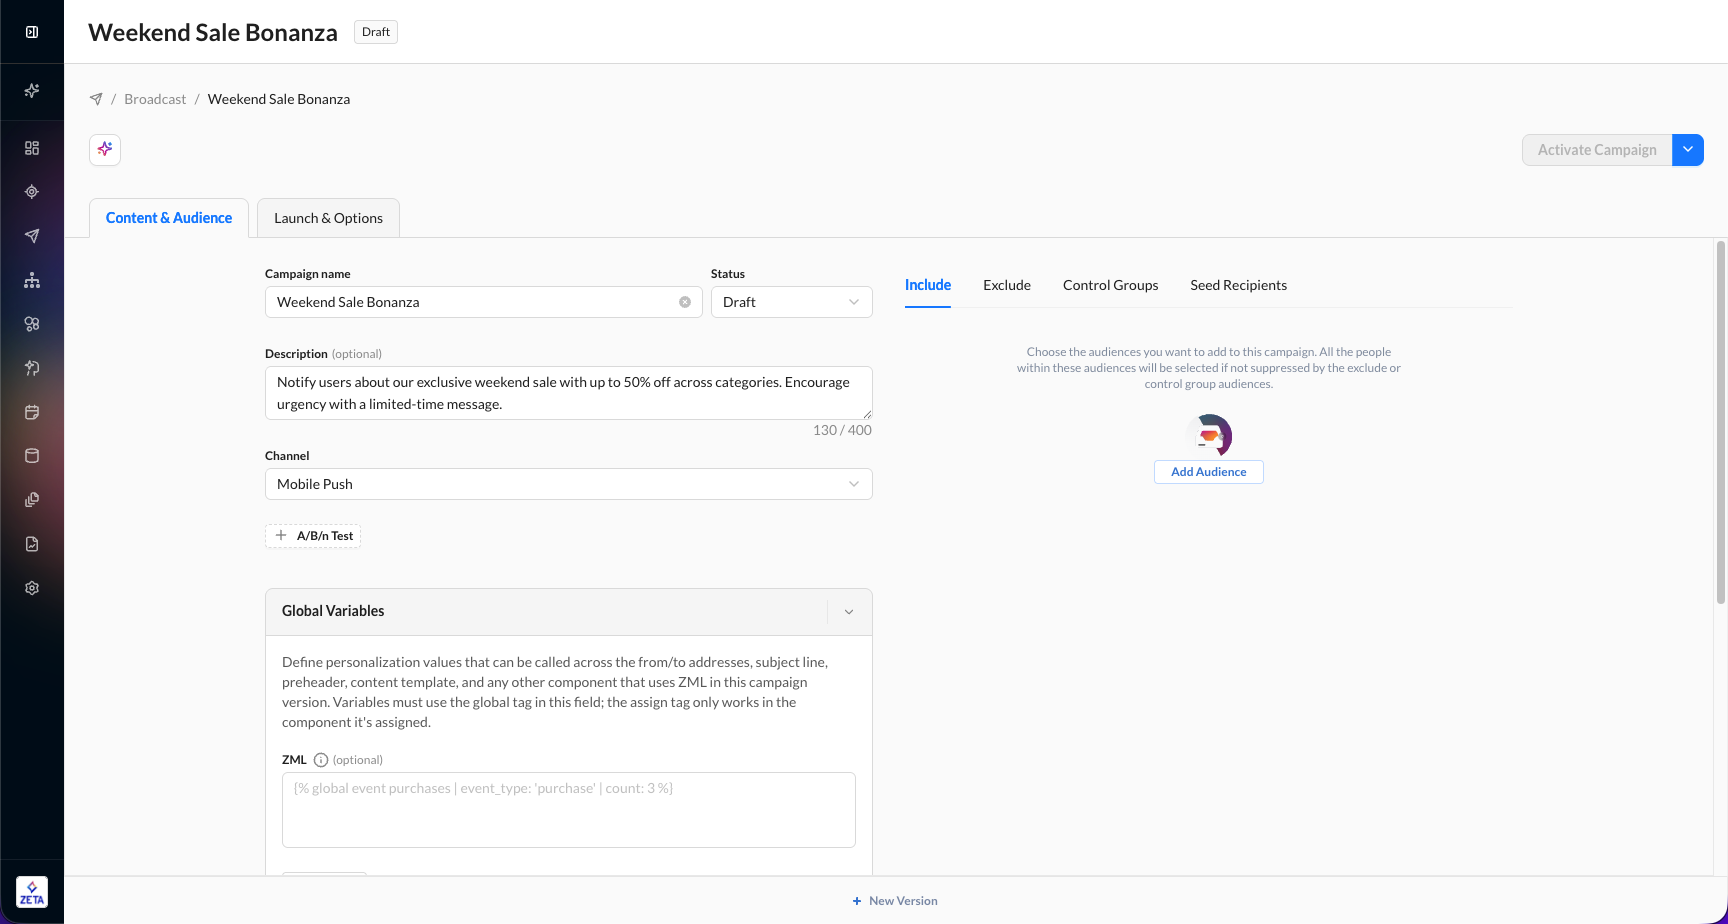Clear the Campaign name field

click(685, 302)
